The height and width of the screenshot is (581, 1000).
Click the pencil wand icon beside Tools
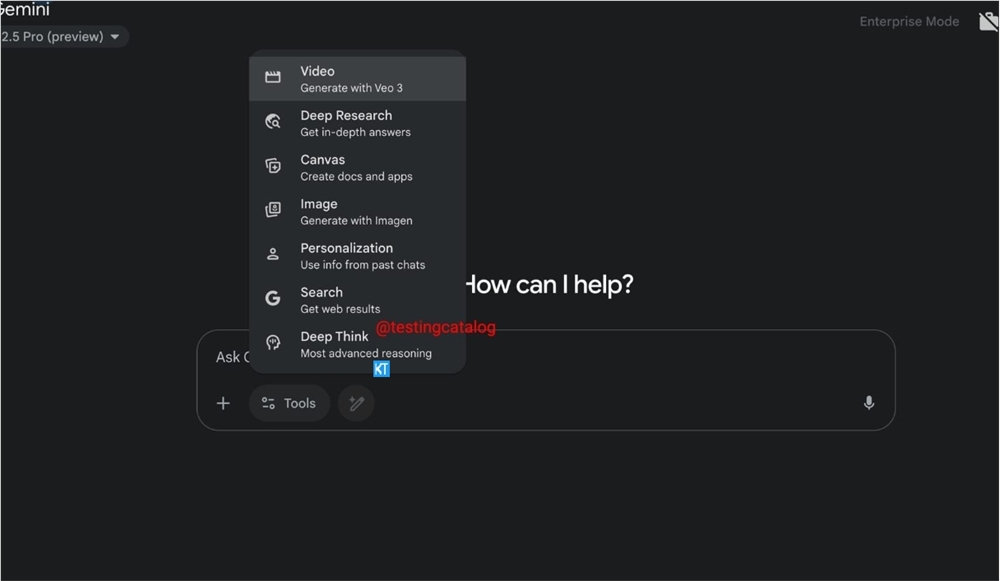[x=356, y=403]
